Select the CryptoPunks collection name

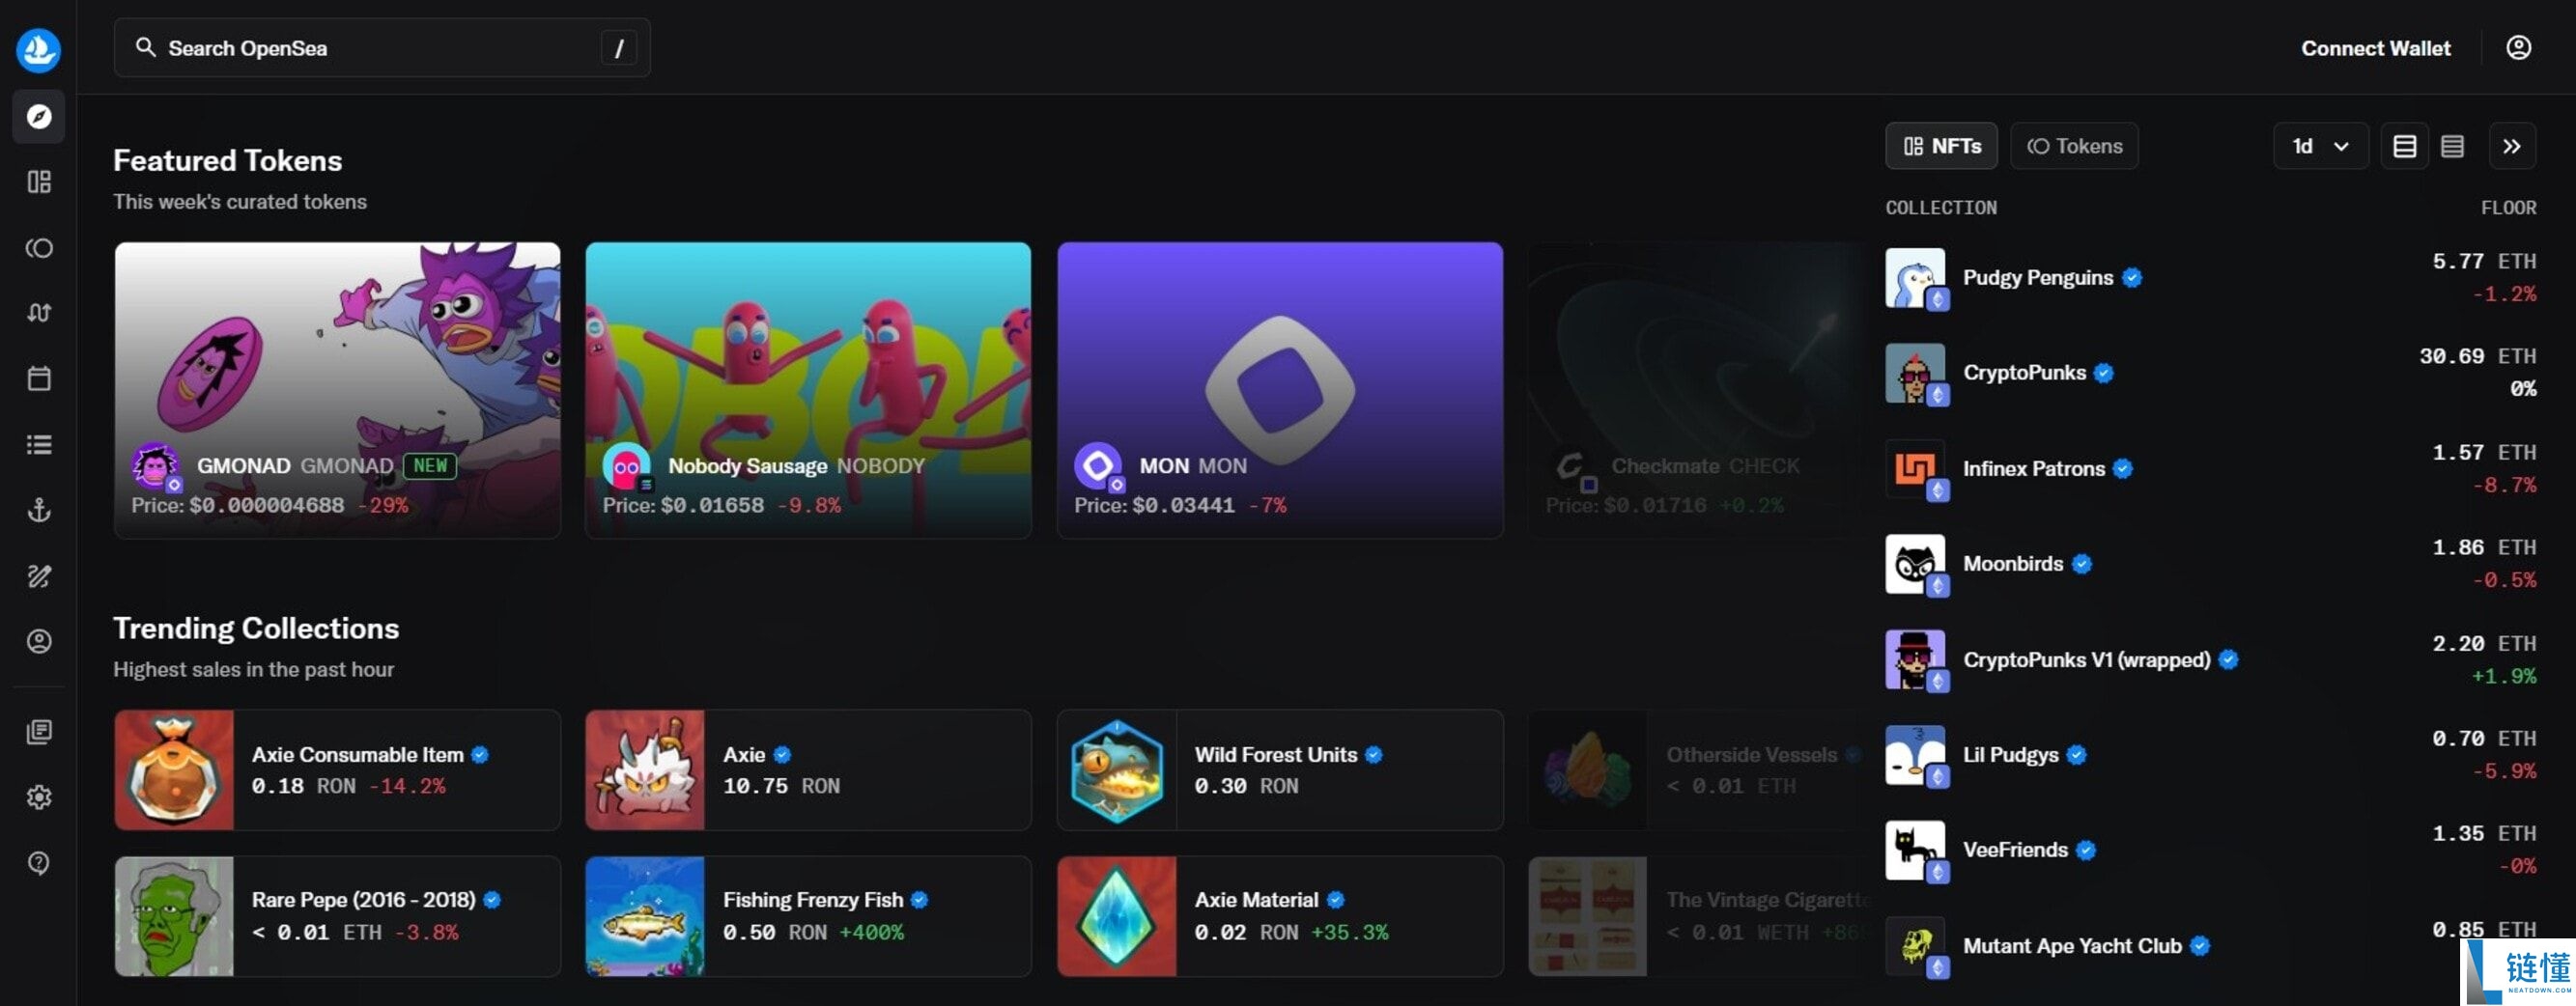2024,373
